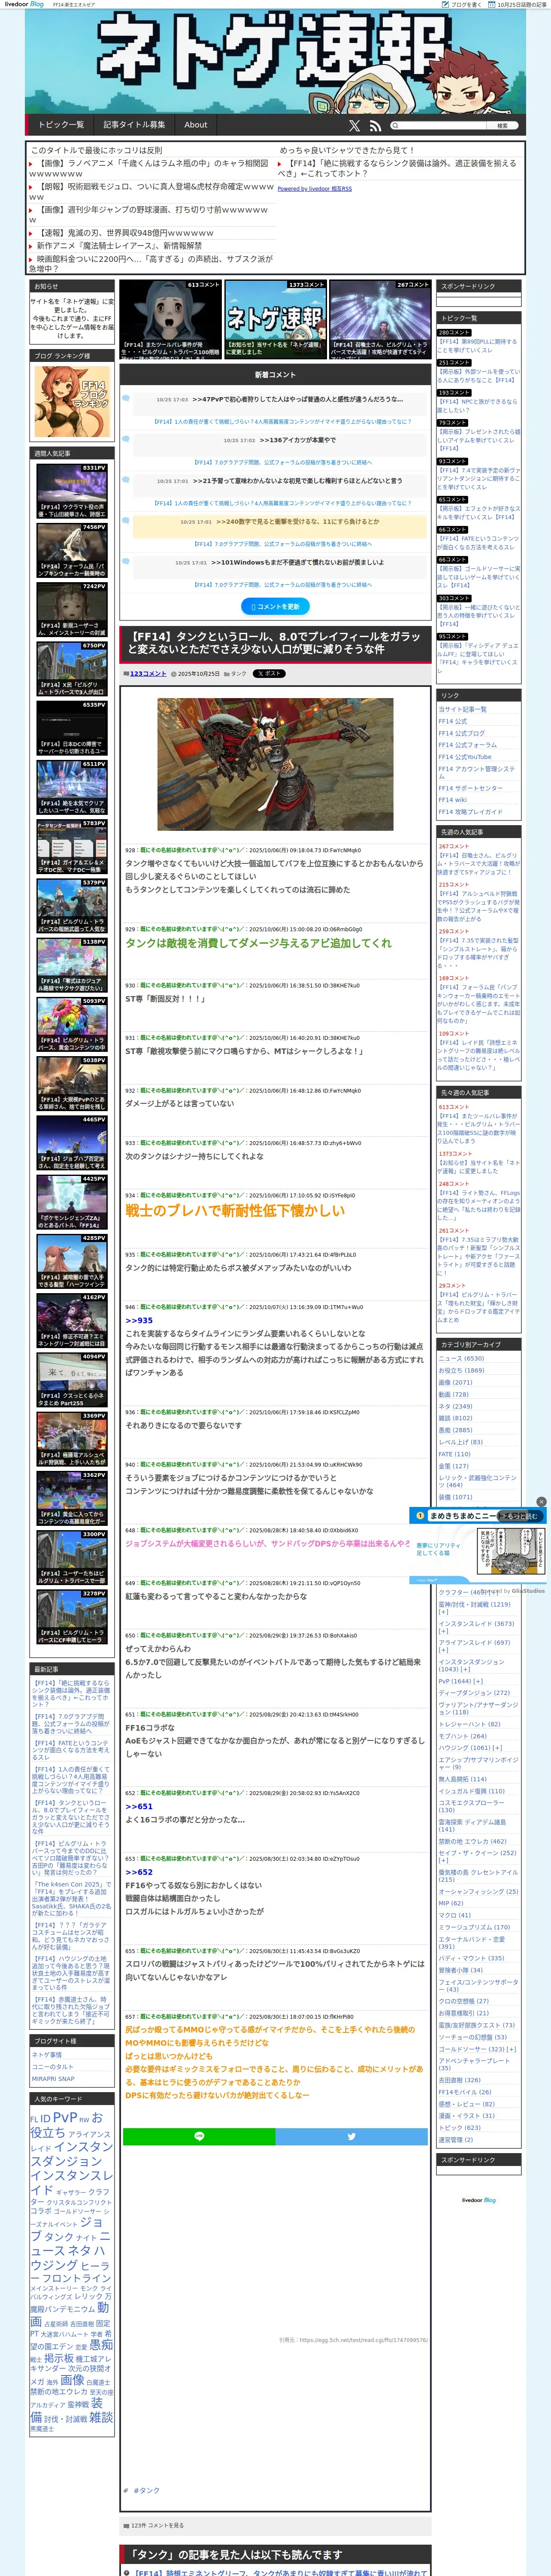551x2576 pixels.
Task: Expand 蛮神/討伐・討滅戦 category [+]
Action: [443, 1613]
